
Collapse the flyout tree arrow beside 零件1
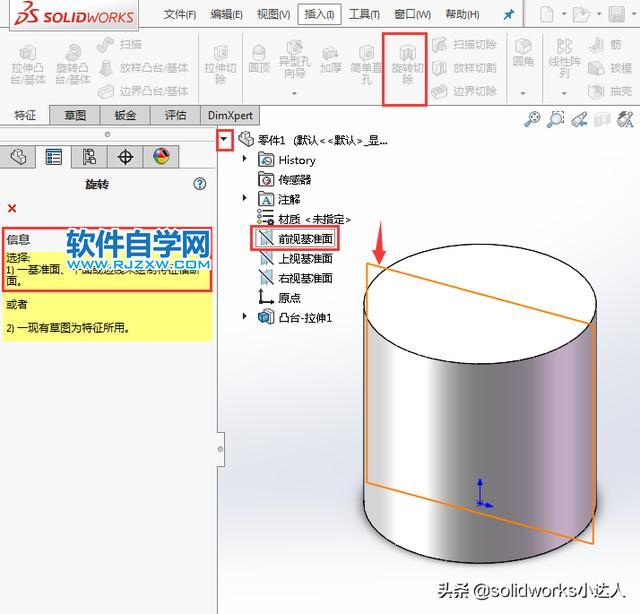pyautogui.click(x=224, y=139)
